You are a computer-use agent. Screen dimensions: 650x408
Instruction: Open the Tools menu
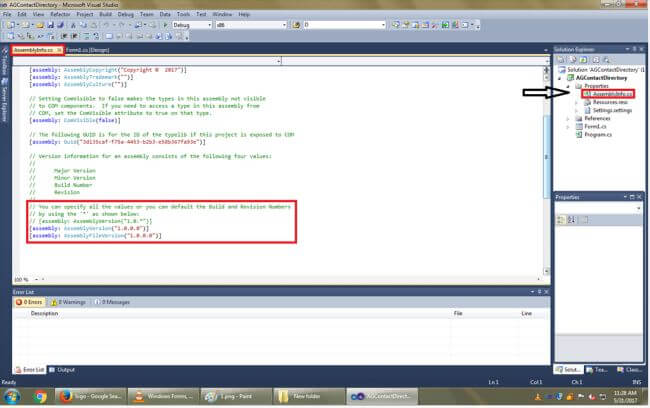[183, 14]
